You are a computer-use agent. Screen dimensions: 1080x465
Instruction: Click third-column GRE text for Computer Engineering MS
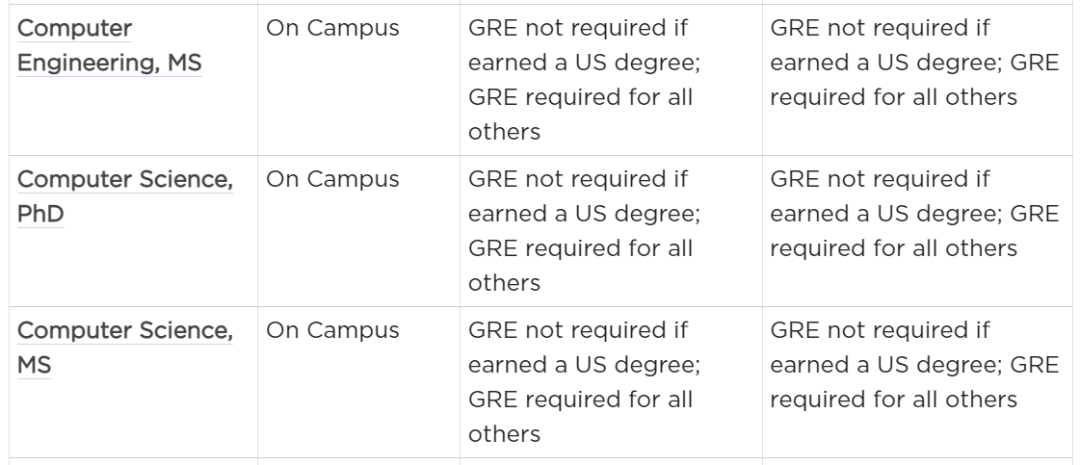click(584, 80)
